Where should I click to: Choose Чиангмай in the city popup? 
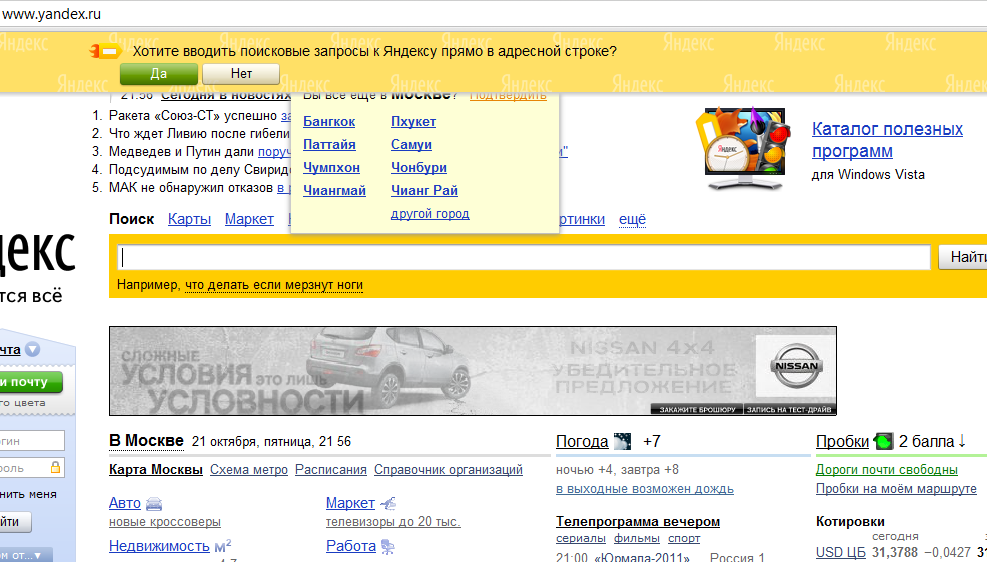[334, 190]
